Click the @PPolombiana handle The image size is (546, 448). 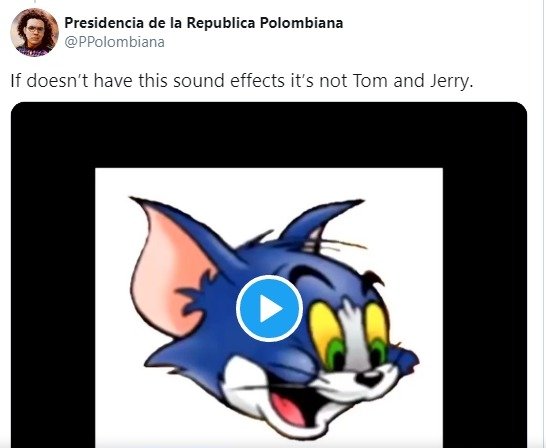tap(115, 42)
